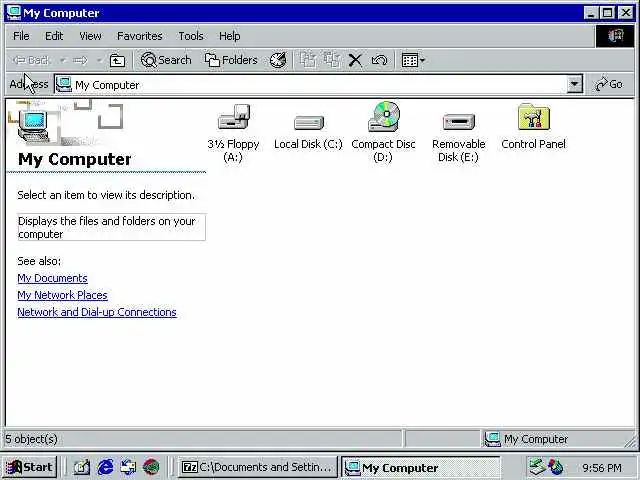Click the My Computer taskbar button

point(420,467)
